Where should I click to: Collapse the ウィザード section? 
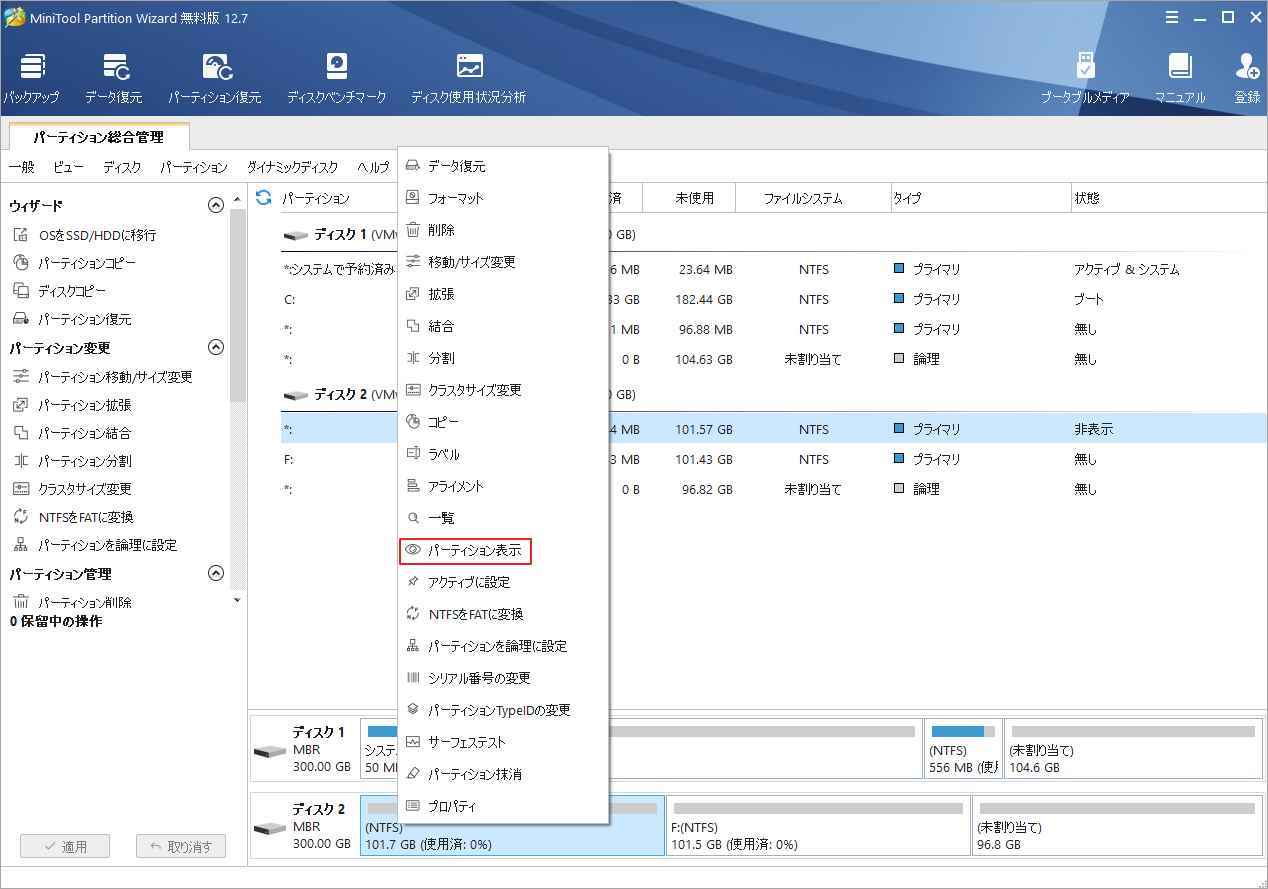point(216,205)
